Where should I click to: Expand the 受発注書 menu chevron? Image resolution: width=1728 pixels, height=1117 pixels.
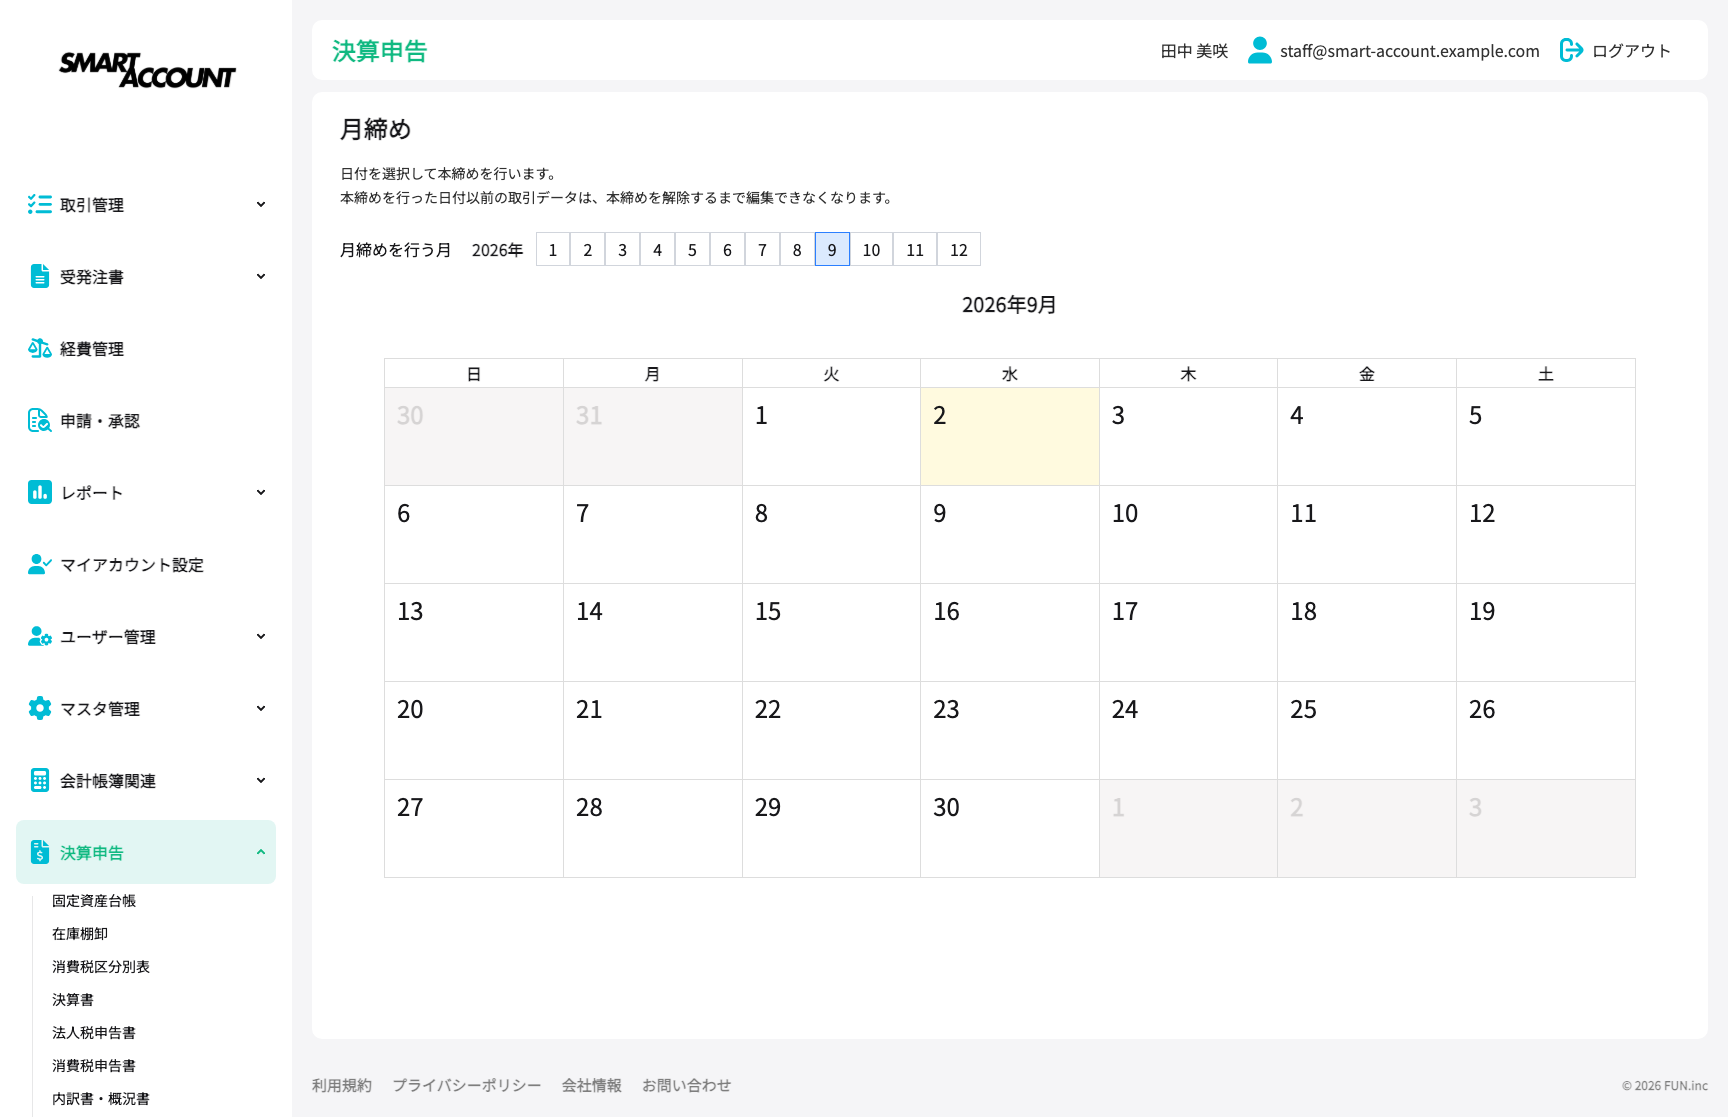tap(261, 277)
